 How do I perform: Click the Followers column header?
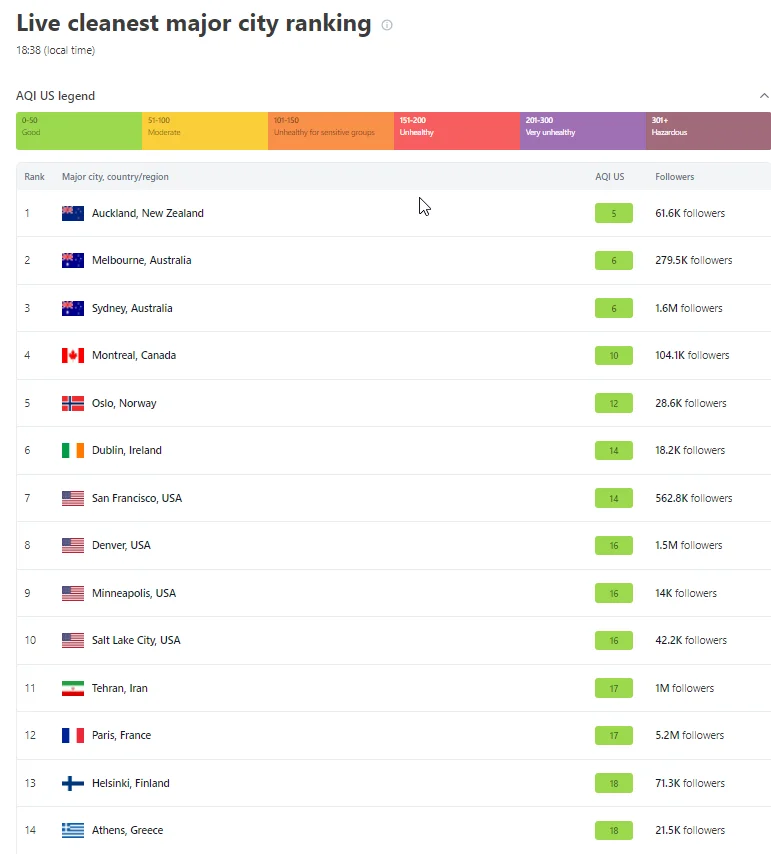coord(674,177)
